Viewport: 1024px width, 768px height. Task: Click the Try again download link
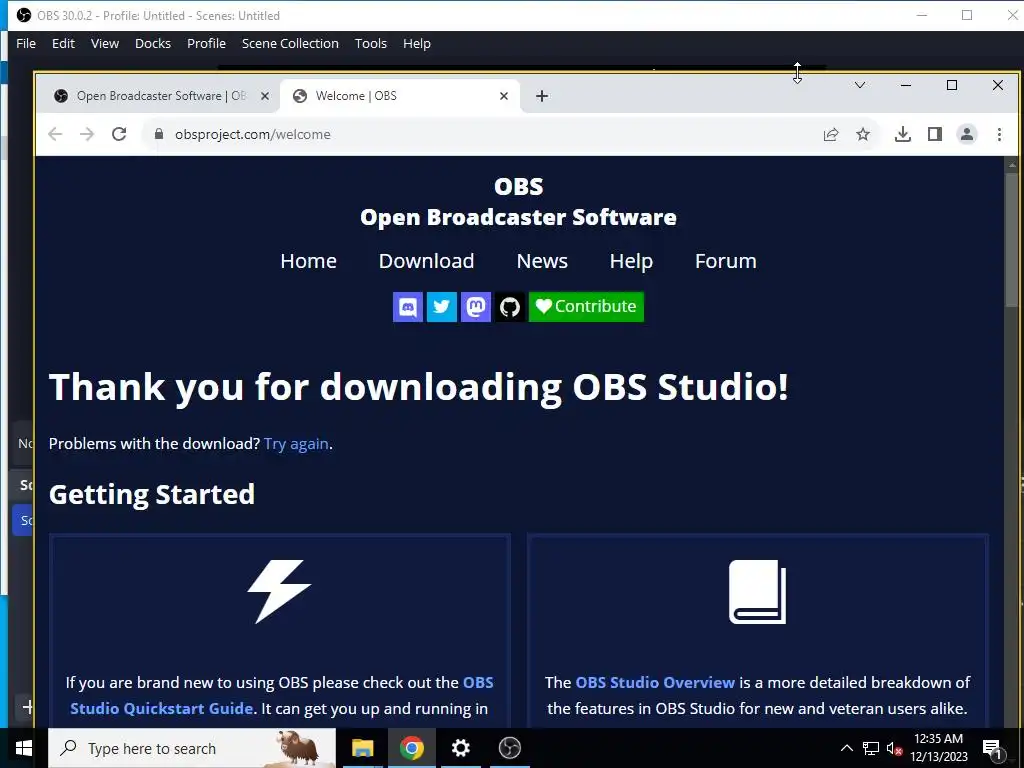296,444
